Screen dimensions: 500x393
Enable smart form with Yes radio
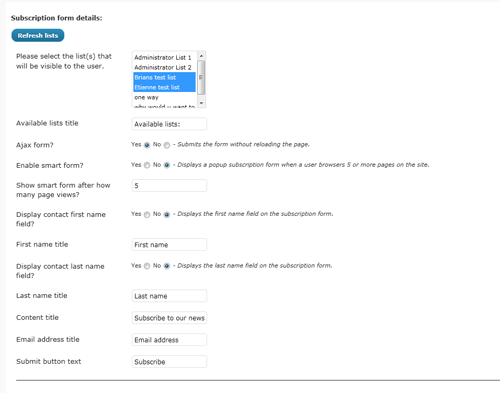tap(147, 165)
